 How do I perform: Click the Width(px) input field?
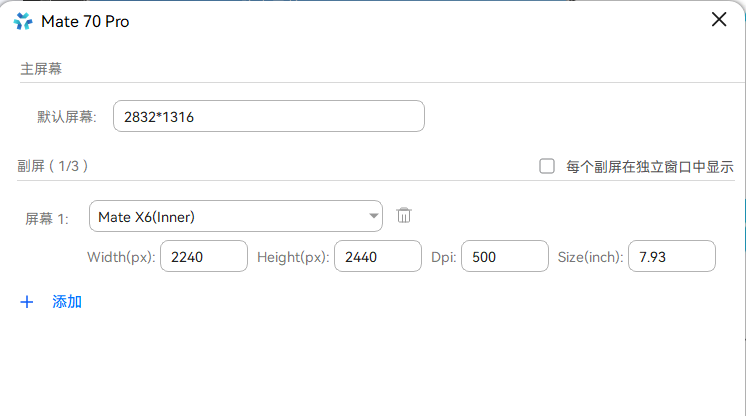click(x=204, y=256)
